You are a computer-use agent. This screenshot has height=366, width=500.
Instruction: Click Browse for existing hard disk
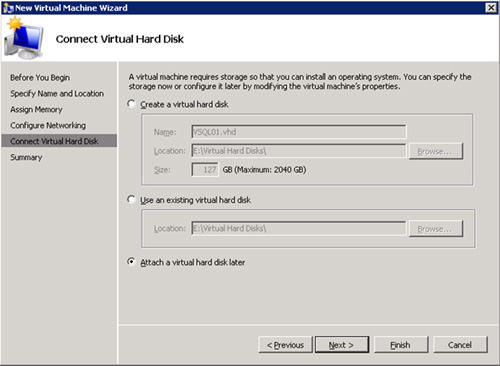pos(436,229)
